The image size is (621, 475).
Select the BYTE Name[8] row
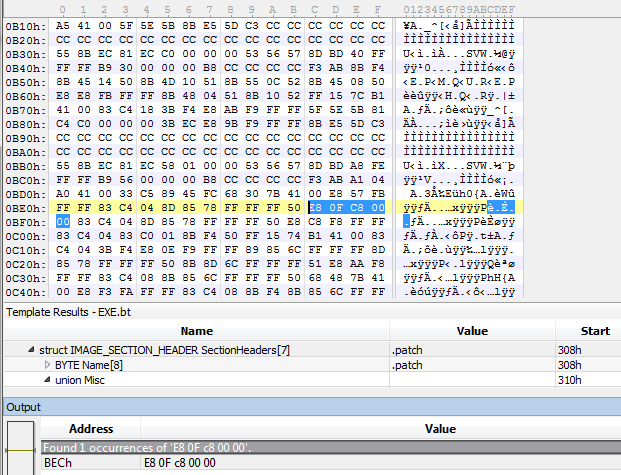pyautogui.click(x=312, y=365)
